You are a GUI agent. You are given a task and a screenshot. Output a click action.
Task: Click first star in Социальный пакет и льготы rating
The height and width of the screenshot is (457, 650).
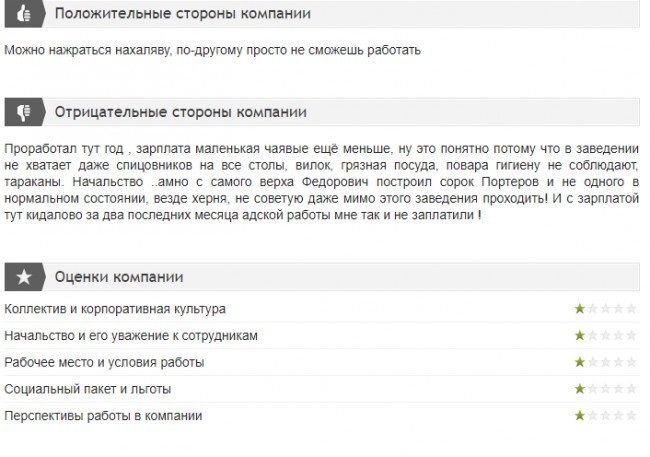[580, 388]
